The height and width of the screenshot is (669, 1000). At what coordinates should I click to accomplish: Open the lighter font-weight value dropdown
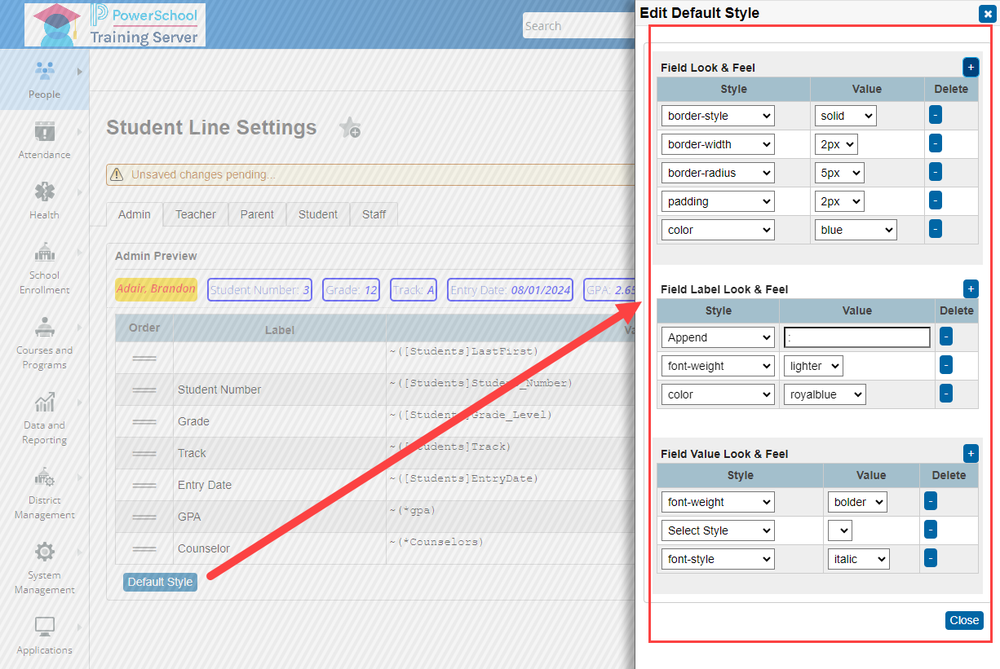[x=813, y=366]
